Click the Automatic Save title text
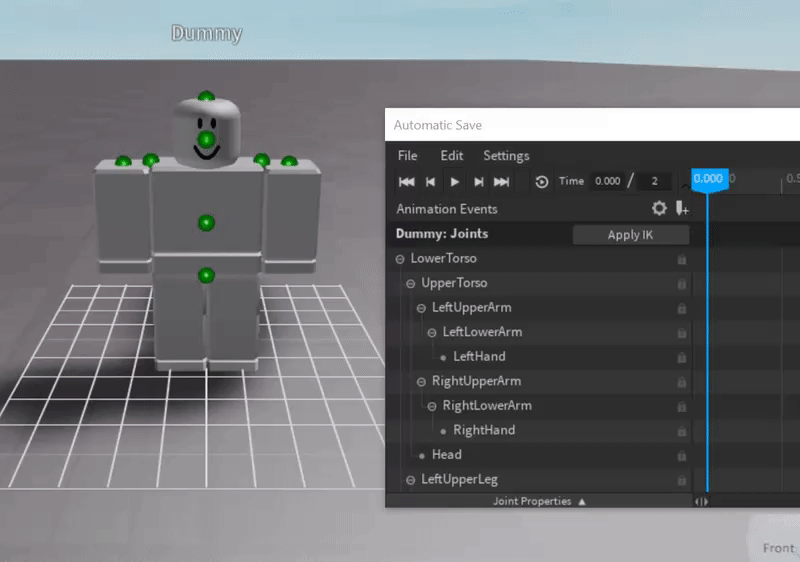800x562 pixels. point(437,125)
